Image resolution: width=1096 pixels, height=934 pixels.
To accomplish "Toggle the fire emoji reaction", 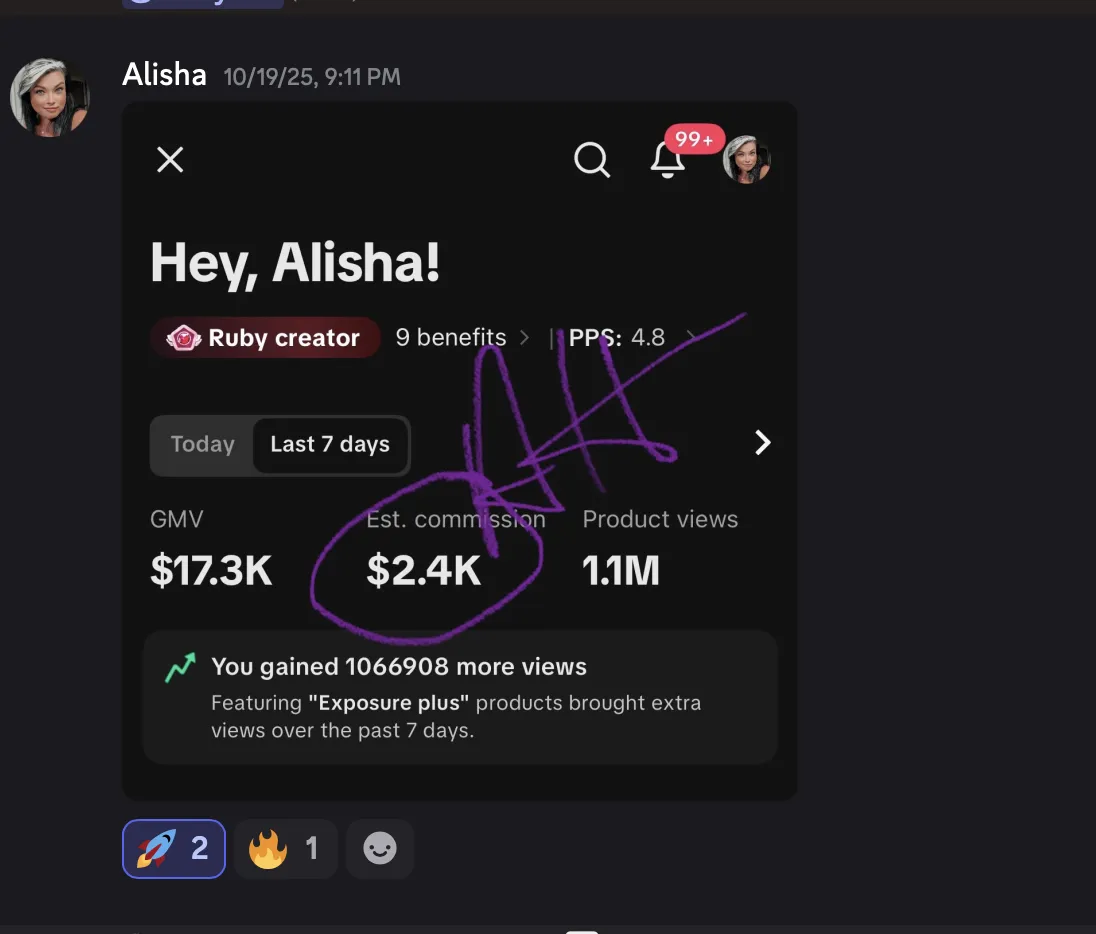I will tap(286, 849).
